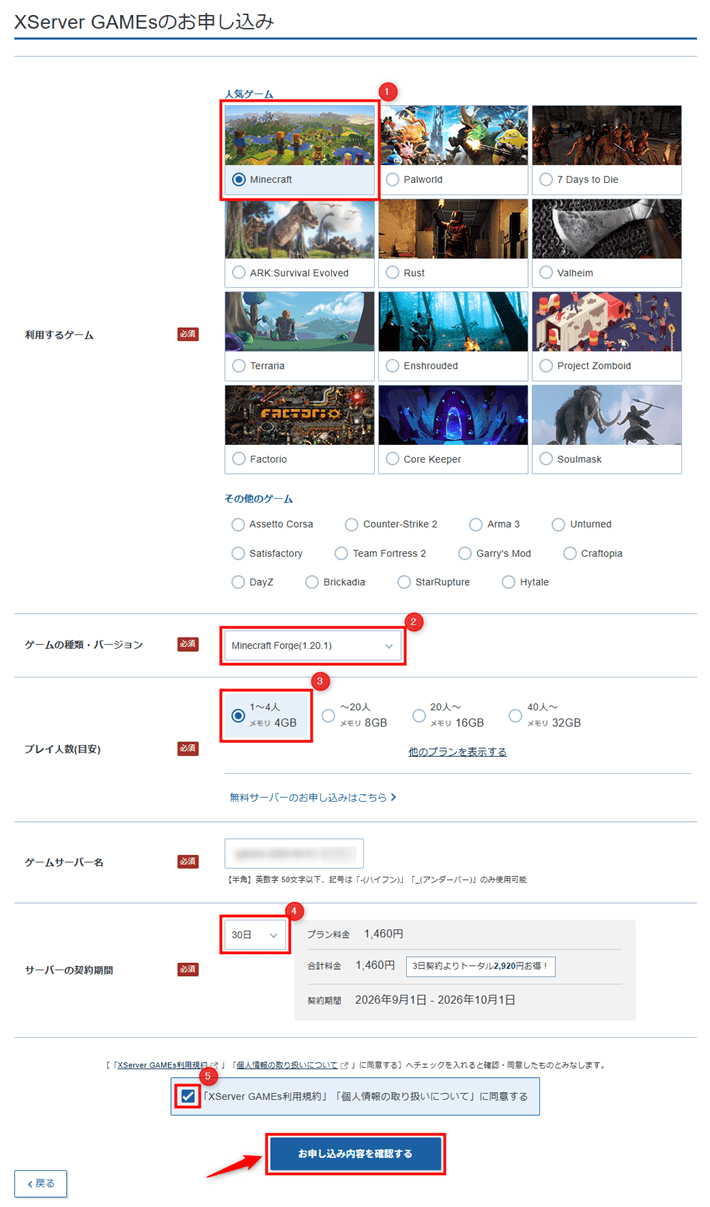710x1207 pixels.
Task: Click the Palworld game thumbnail image
Action: click(453, 135)
